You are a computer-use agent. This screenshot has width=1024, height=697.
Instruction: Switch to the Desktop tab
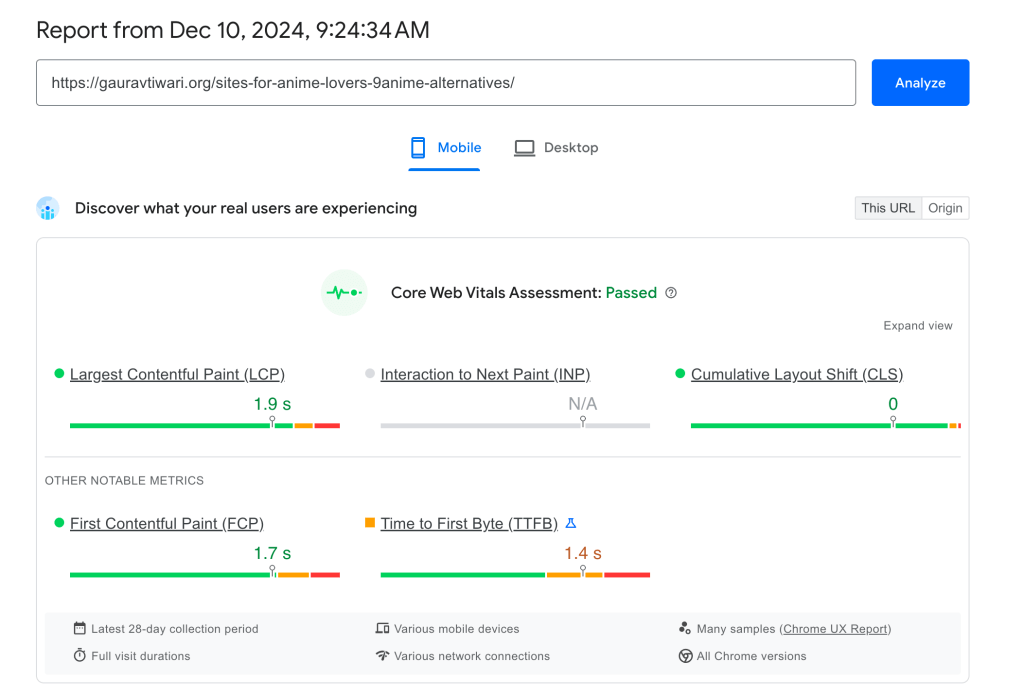pos(556,147)
